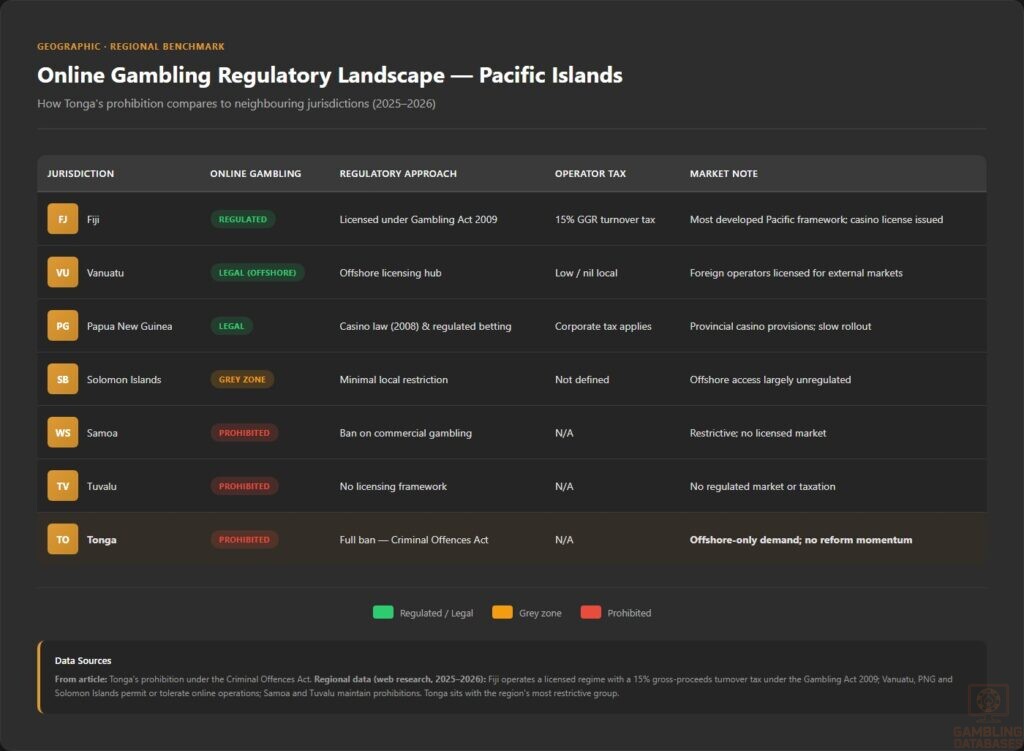The width and height of the screenshot is (1024, 751).
Task: Click the MARKET NOTE column header
Action: (x=724, y=174)
